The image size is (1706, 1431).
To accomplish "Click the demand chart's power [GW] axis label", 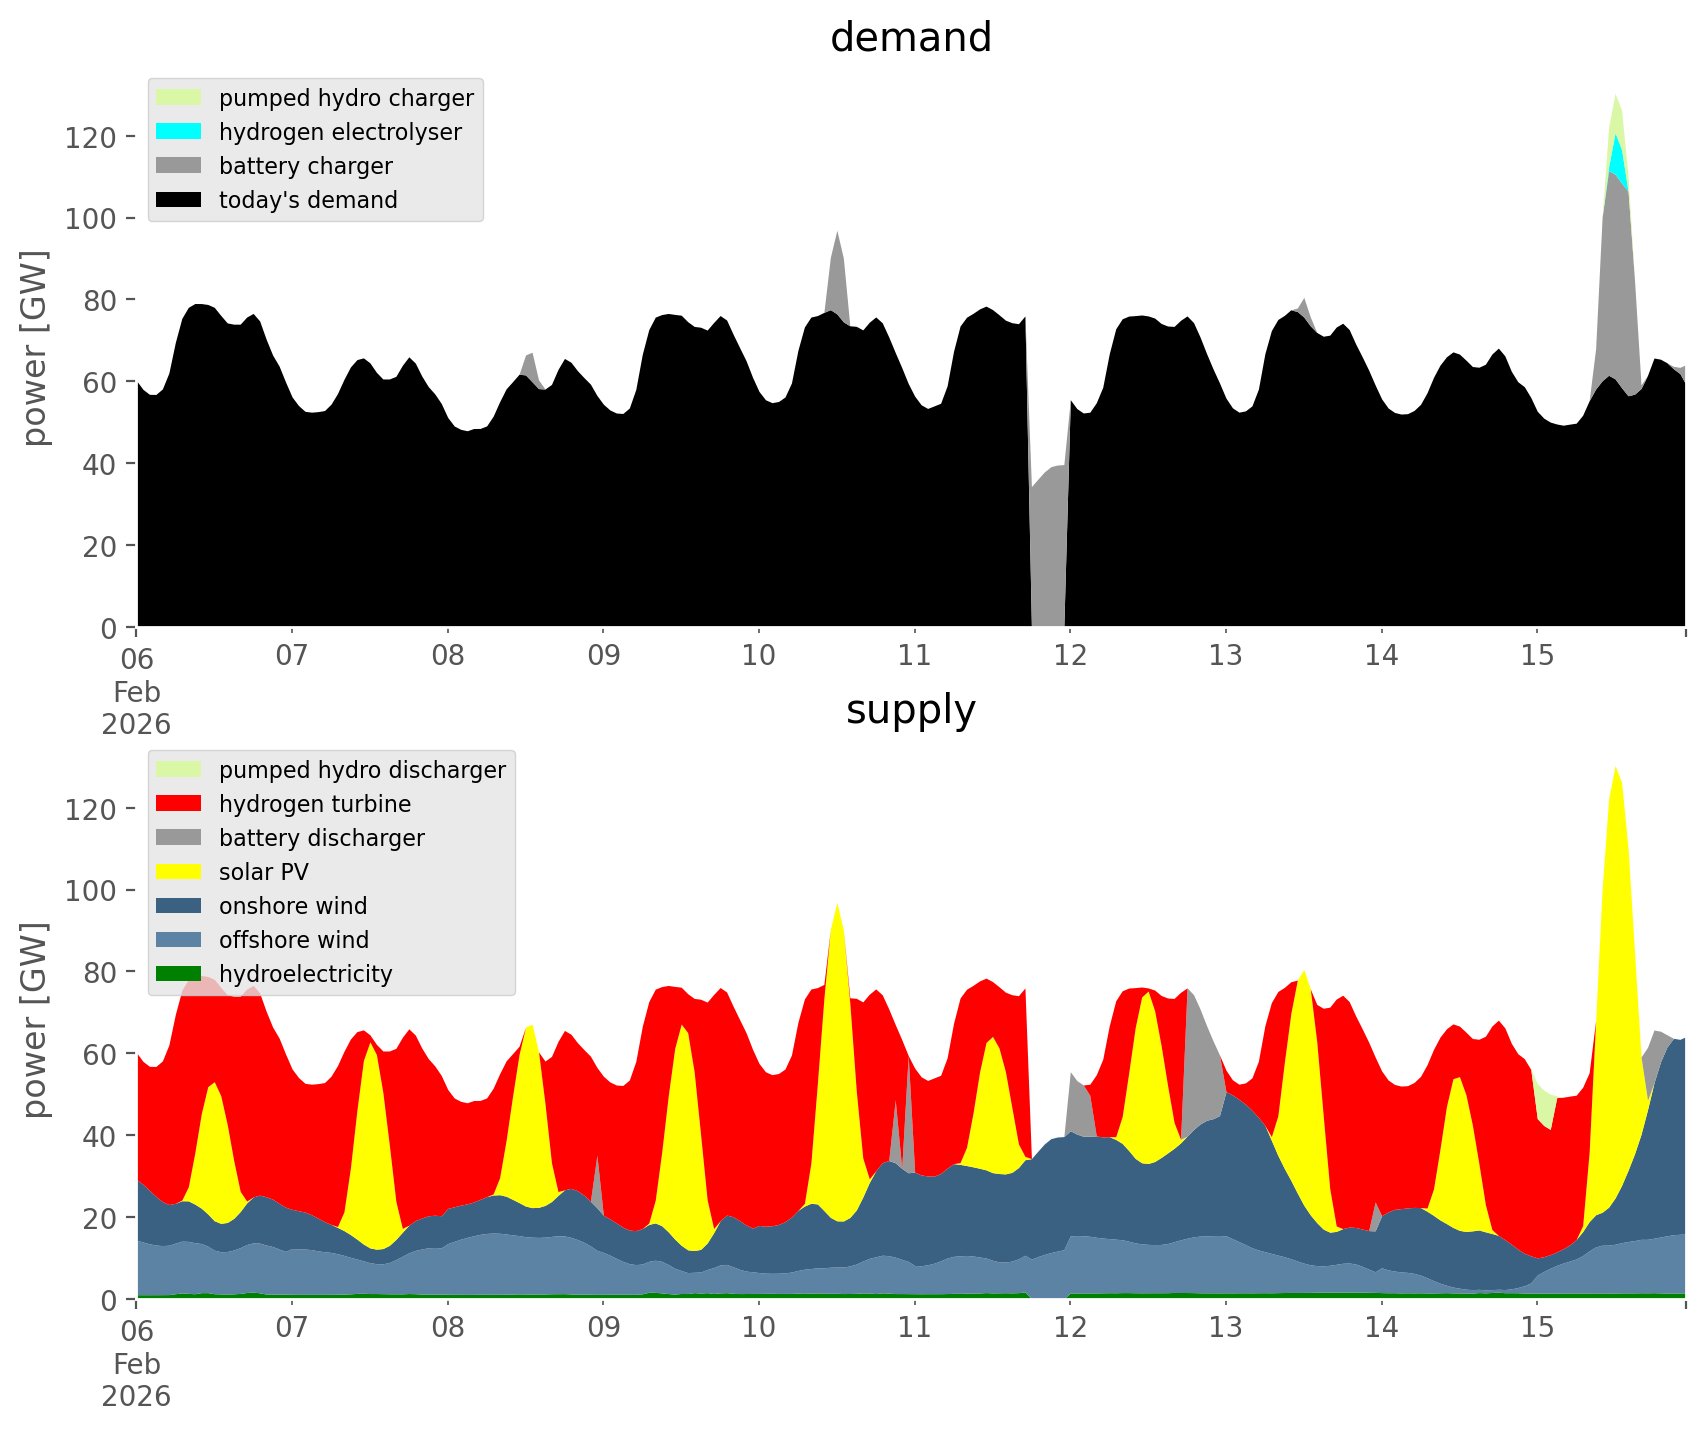I will [x=34, y=348].
